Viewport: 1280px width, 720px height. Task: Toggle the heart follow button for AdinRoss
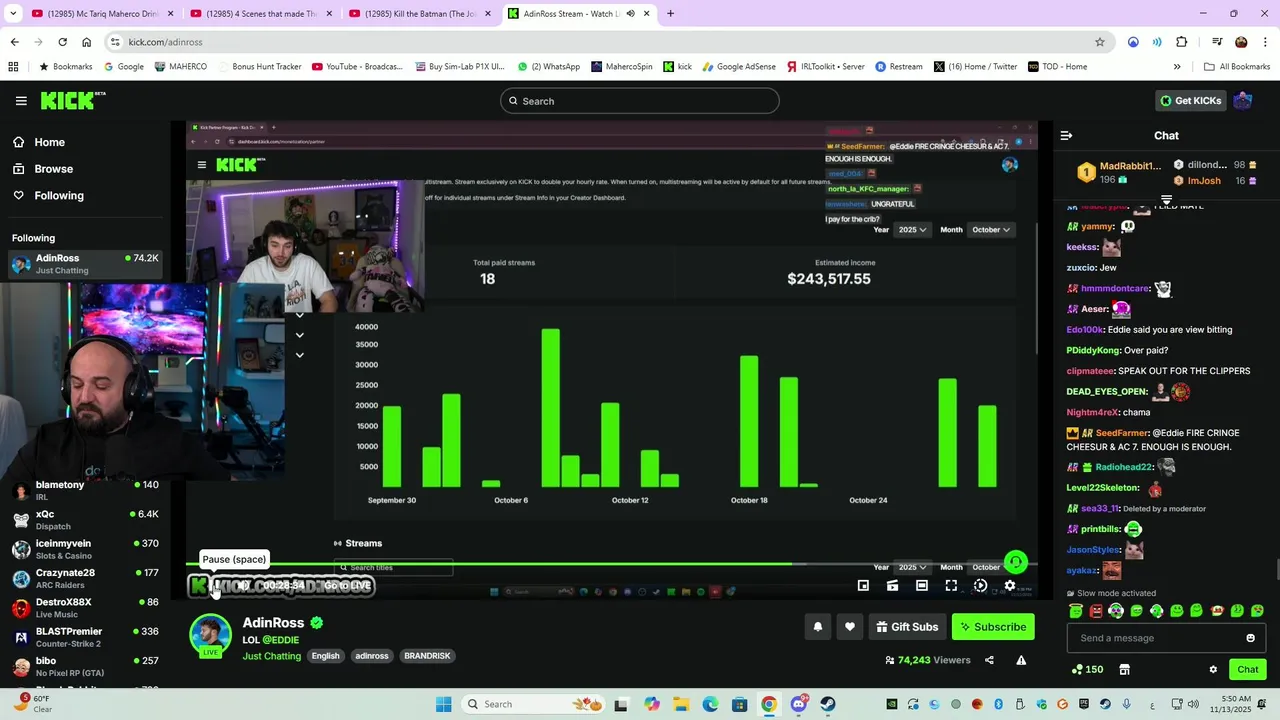[849, 627]
